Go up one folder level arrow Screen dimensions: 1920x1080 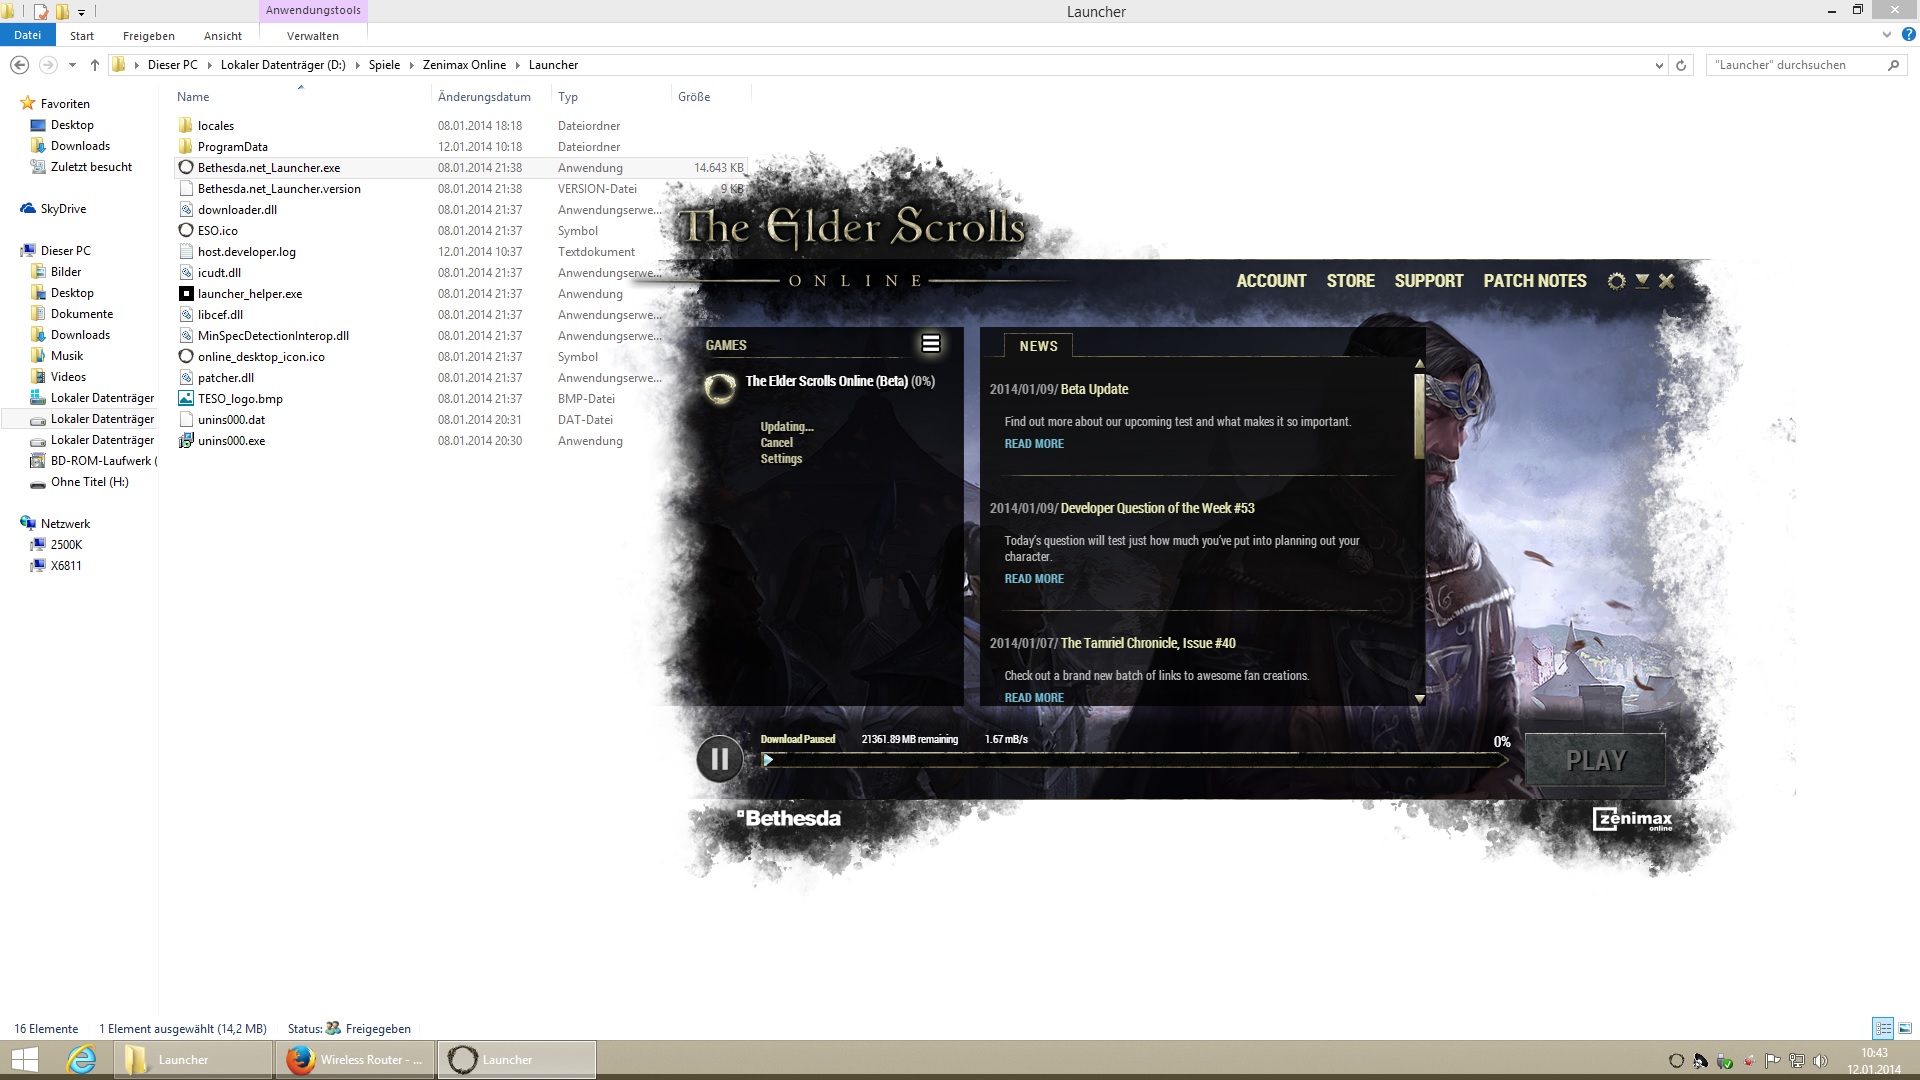tap(95, 65)
